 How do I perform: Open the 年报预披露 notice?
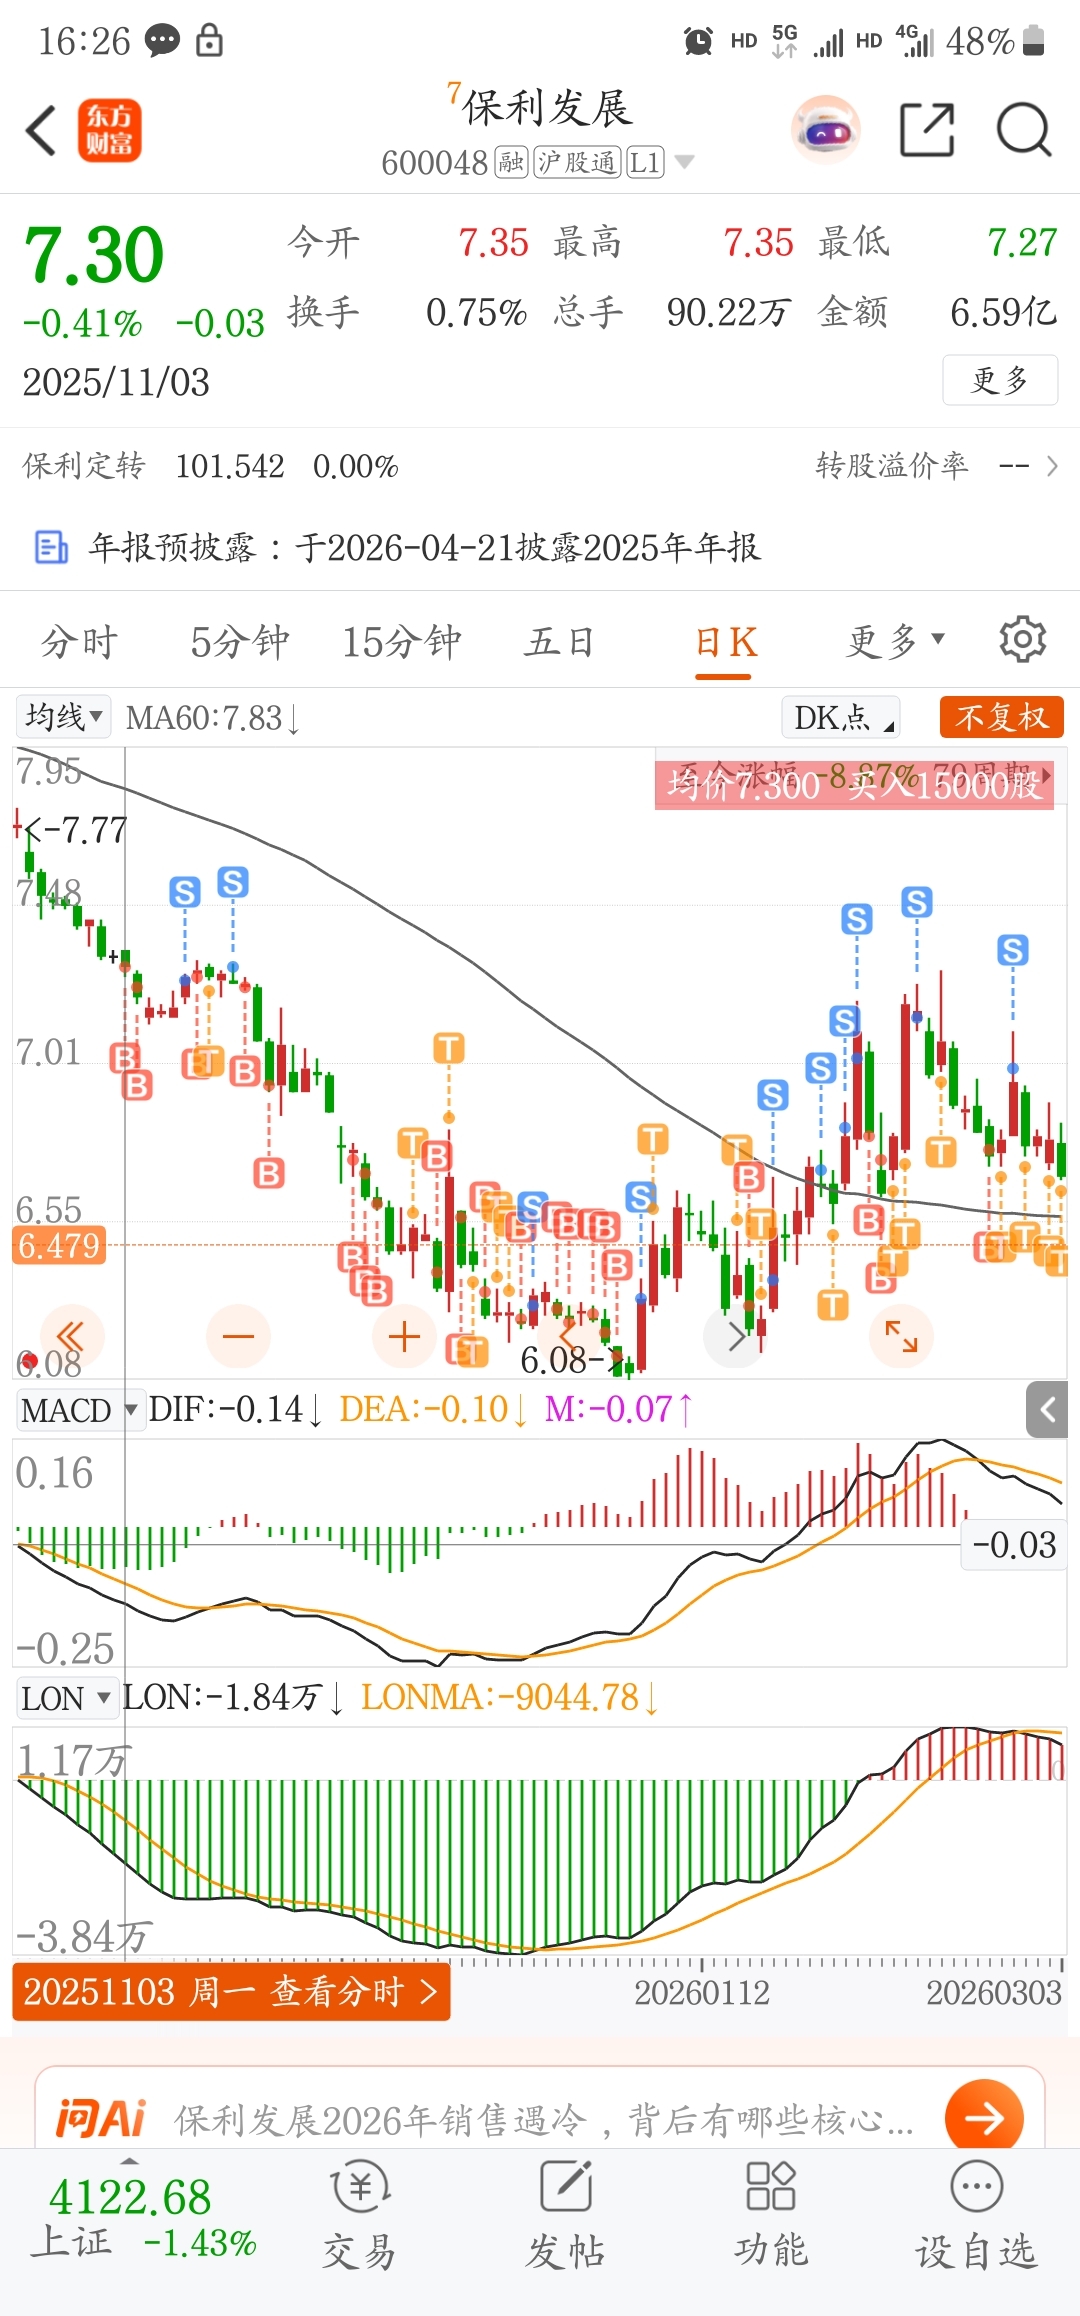click(x=425, y=548)
